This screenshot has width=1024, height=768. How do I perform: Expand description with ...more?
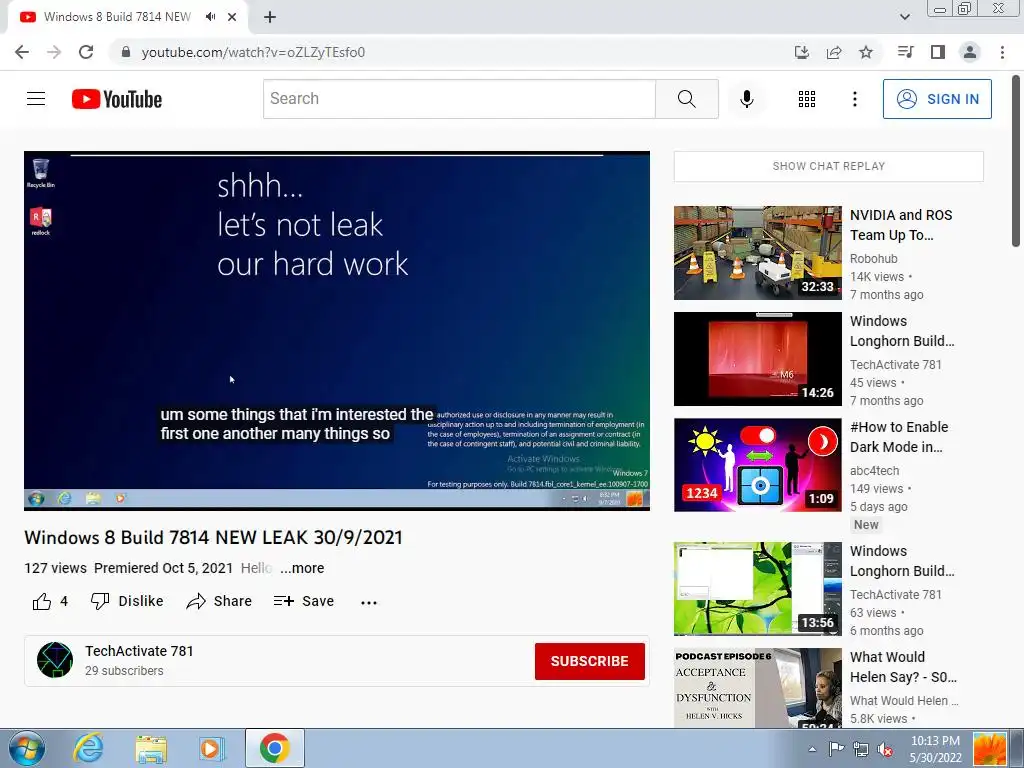[x=302, y=568]
